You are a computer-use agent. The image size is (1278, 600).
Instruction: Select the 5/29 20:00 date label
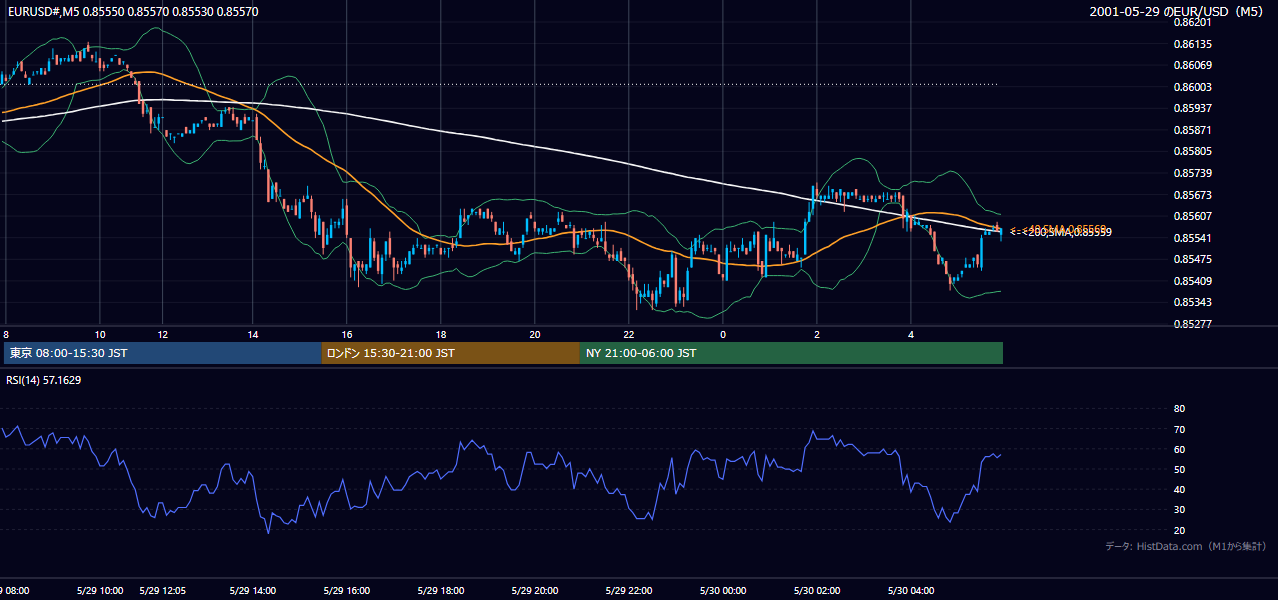point(534,591)
